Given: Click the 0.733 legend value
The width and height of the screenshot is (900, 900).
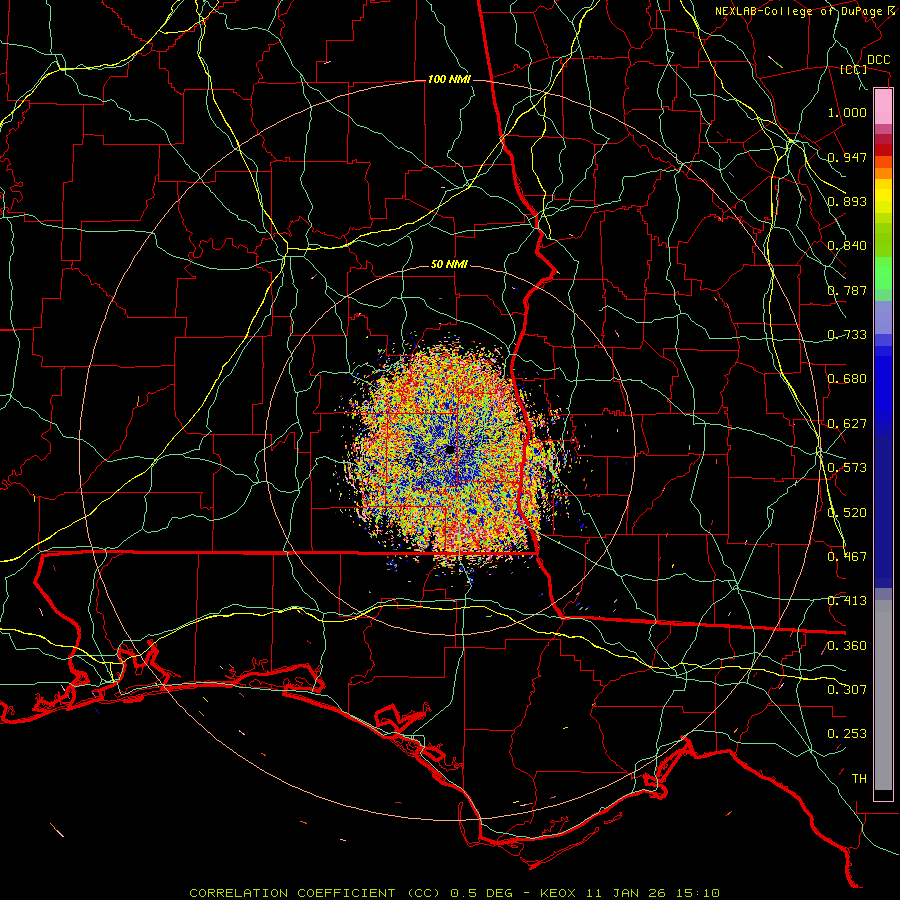Looking at the screenshot, I should 847,335.
